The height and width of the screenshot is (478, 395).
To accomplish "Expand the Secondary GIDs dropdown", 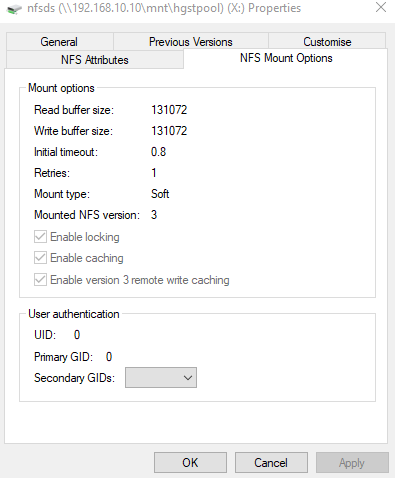I will [x=161, y=378].
